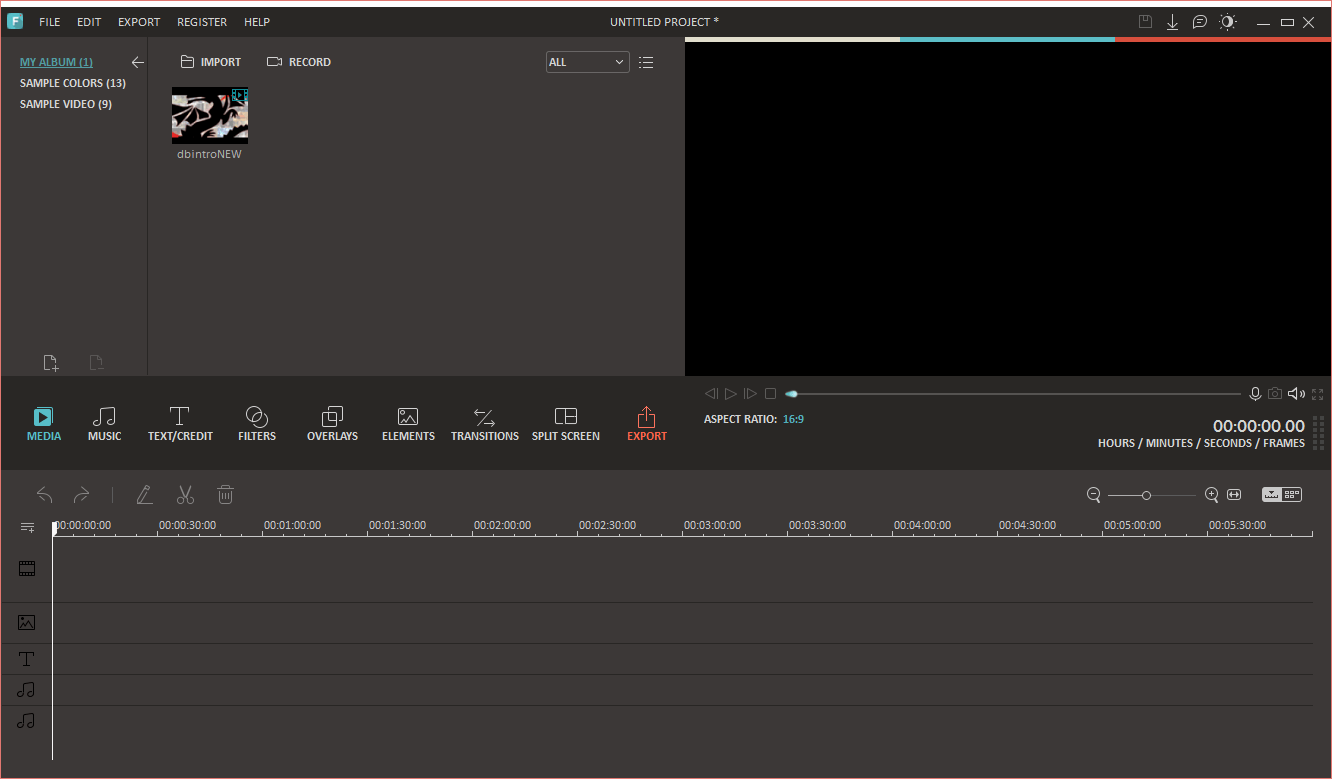Collapse album panel with back arrow
The height and width of the screenshot is (779, 1332).
pos(138,62)
